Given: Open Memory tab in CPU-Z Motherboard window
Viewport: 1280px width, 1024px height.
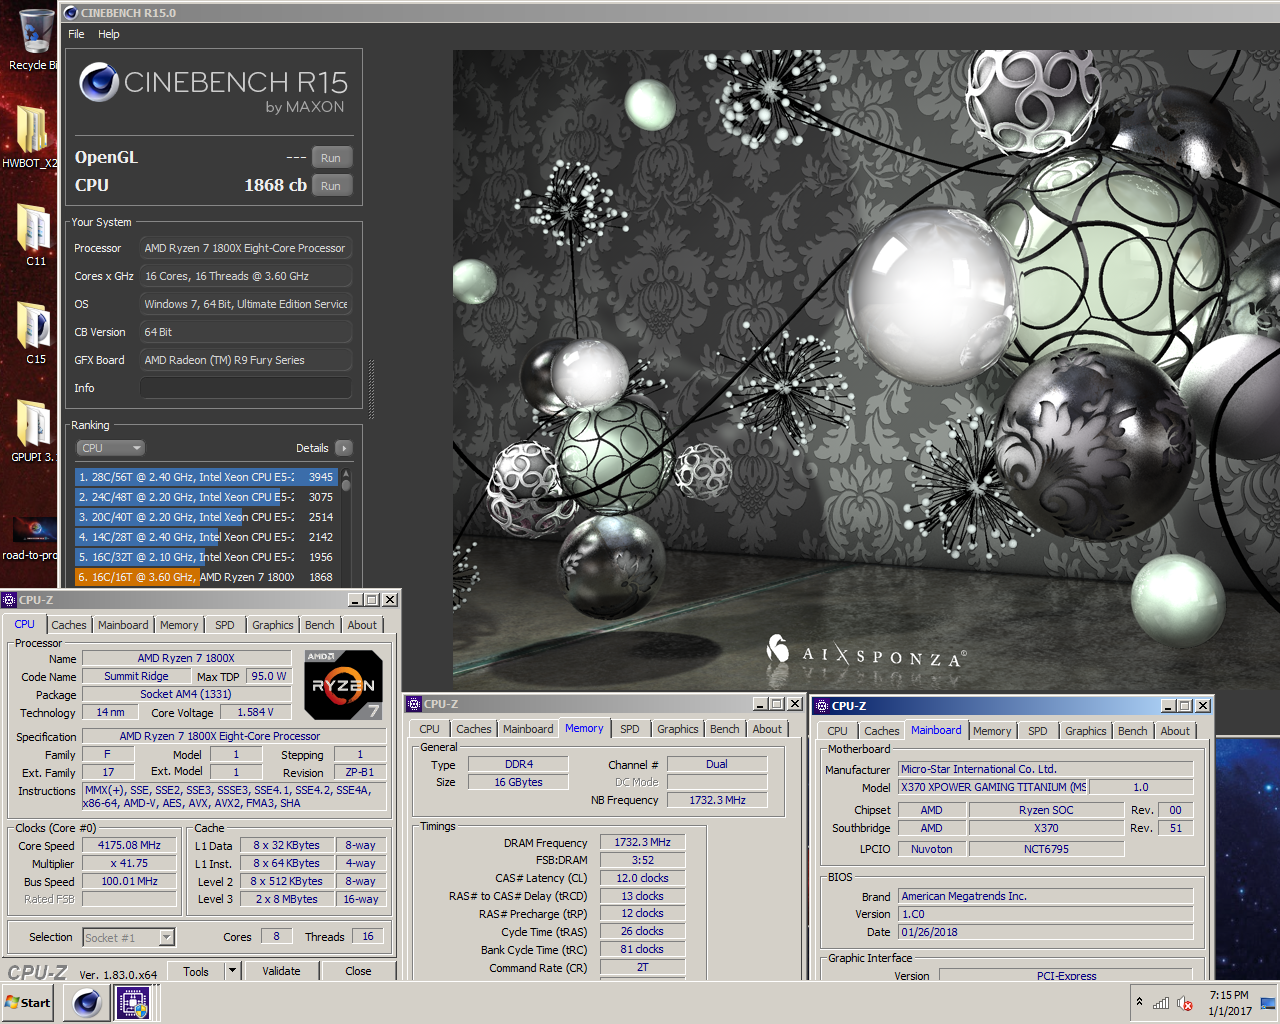Looking at the screenshot, I should coord(992,731).
